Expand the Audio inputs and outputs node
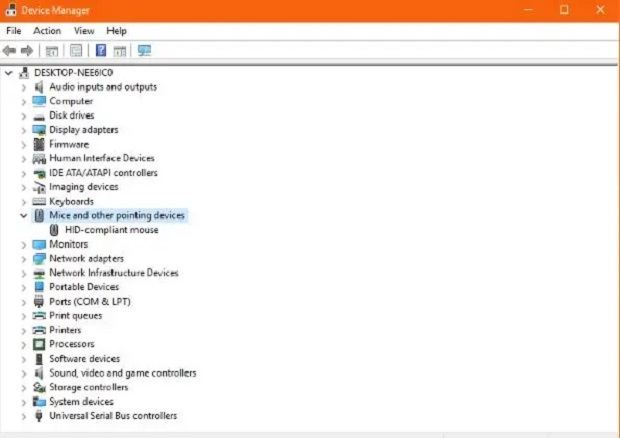 click(23, 87)
